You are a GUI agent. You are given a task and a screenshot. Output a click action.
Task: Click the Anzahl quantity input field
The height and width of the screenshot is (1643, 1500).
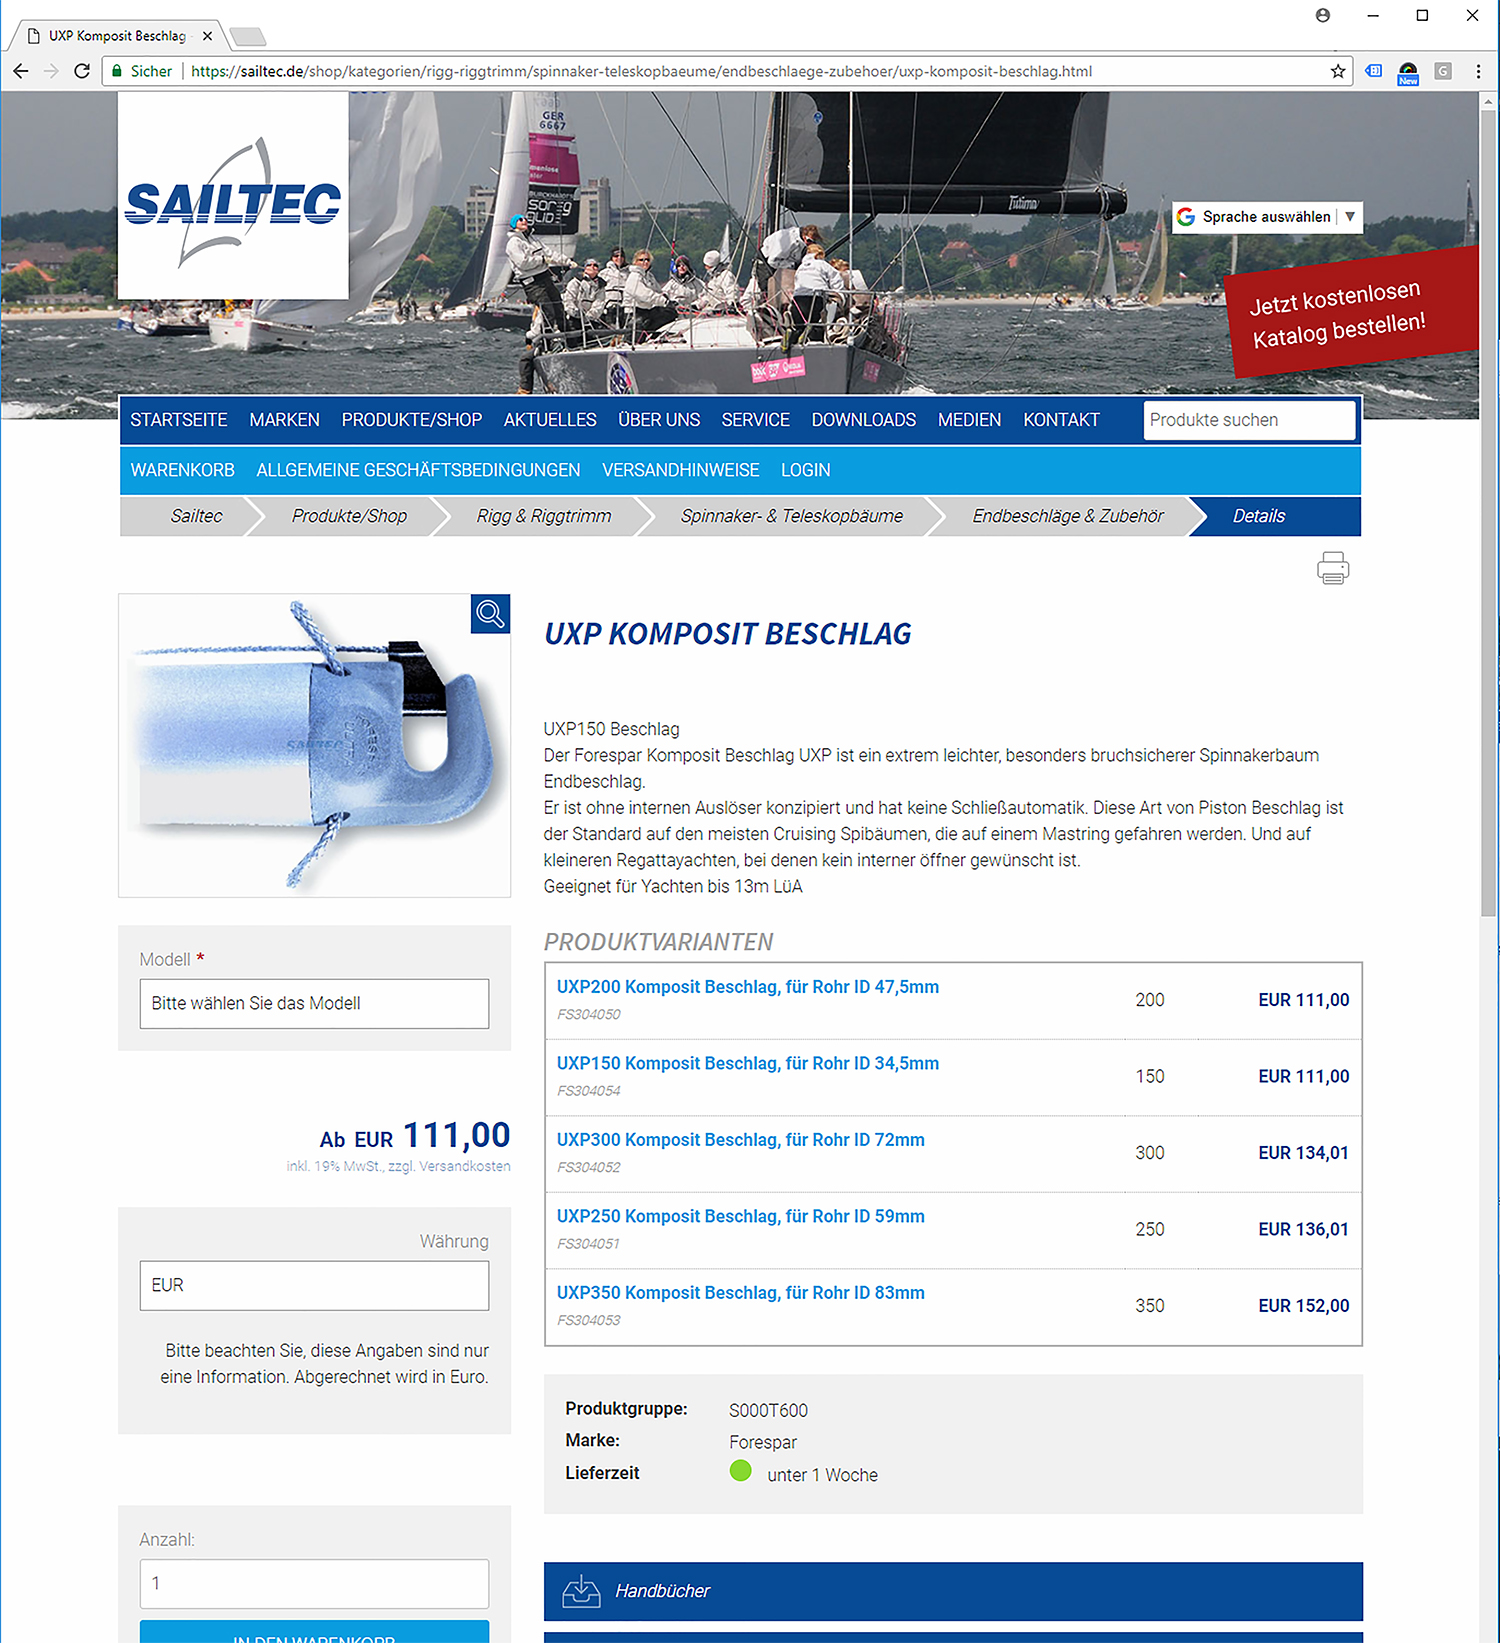pyautogui.click(x=314, y=1583)
